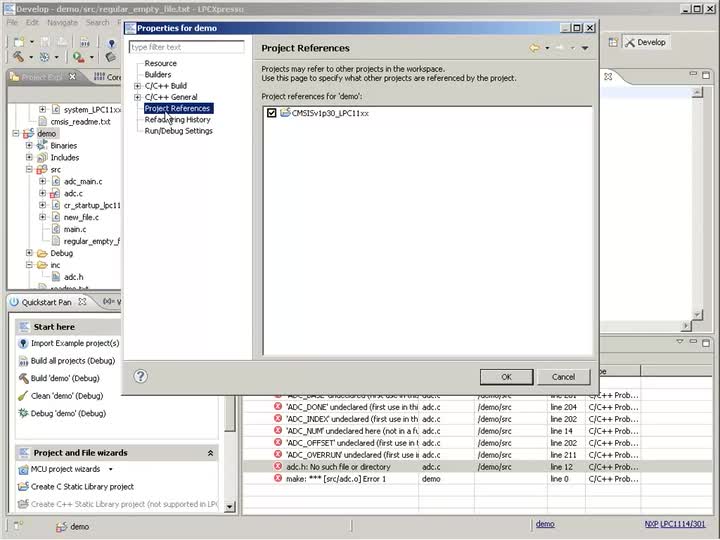This screenshot has height=540, width=720.
Task: Select Builders in the properties tree
Action: point(158,75)
